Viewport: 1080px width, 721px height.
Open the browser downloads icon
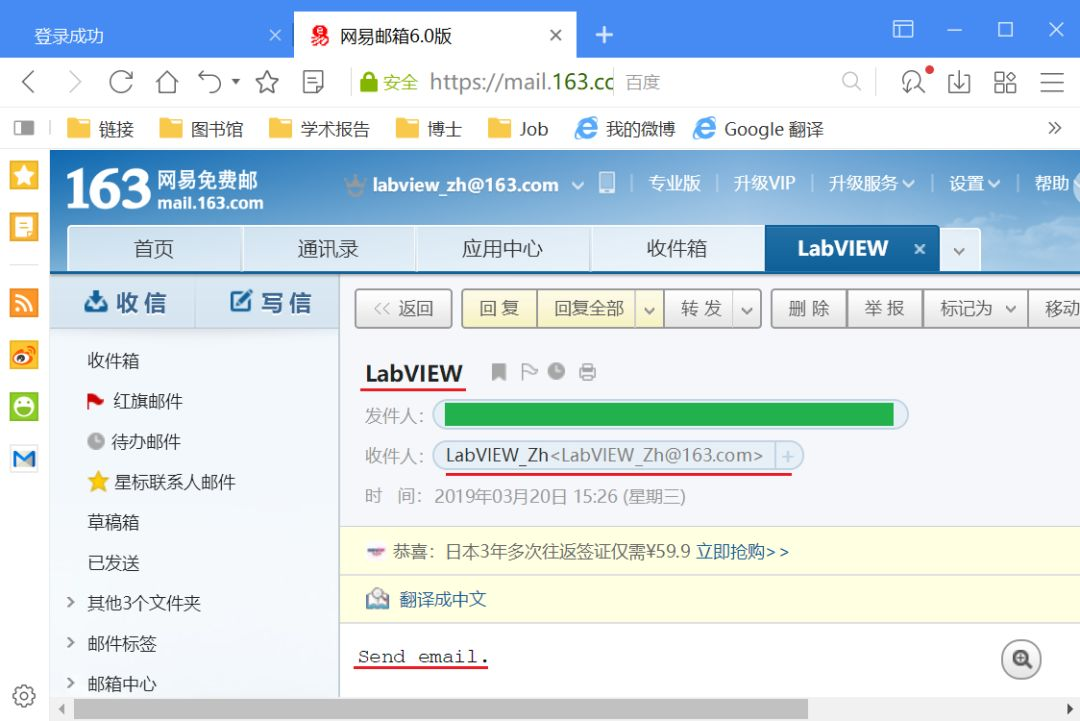pyautogui.click(x=959, y=82)
